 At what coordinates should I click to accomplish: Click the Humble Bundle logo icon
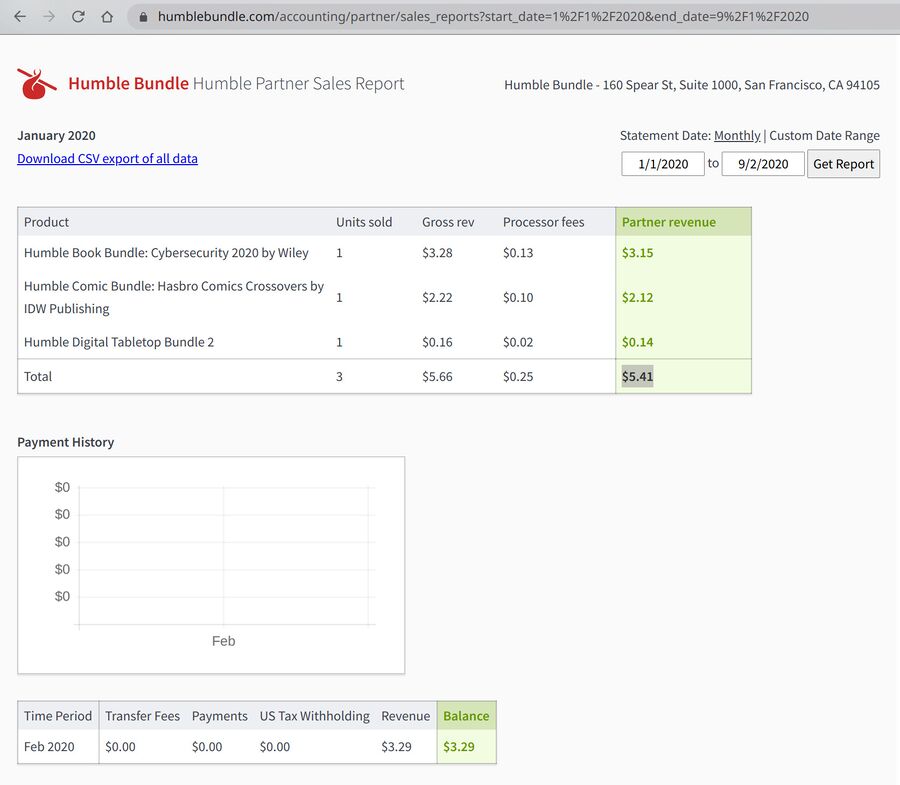pos(37,84)
